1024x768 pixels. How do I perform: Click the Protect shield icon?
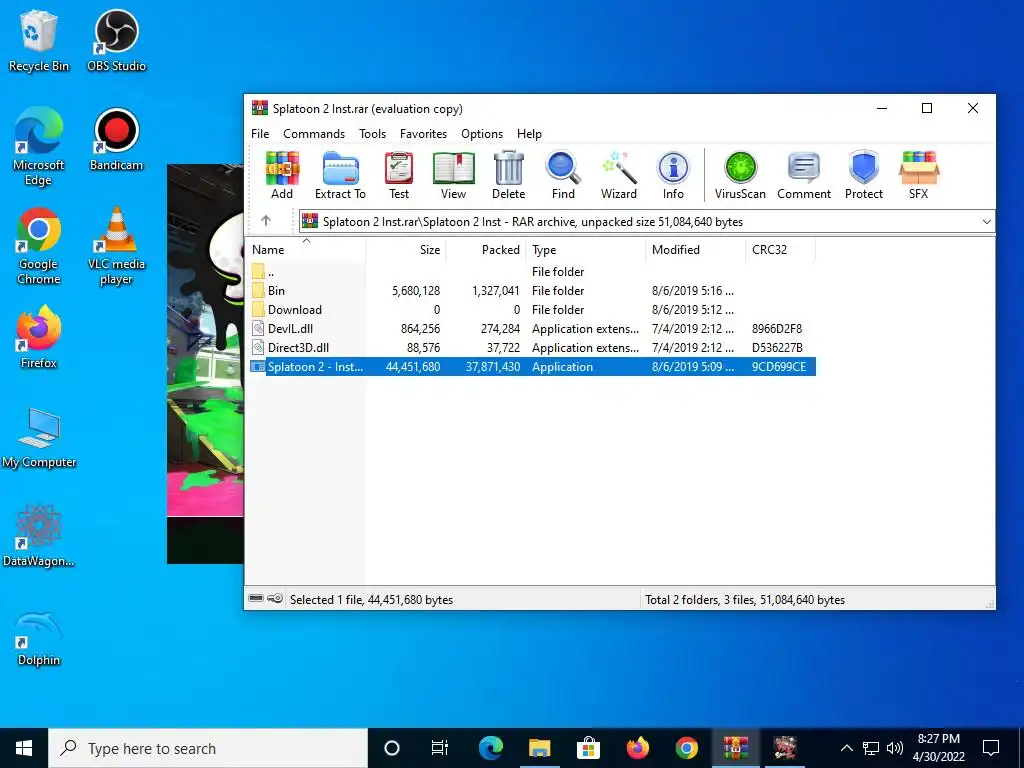click(x=864, y=175)
